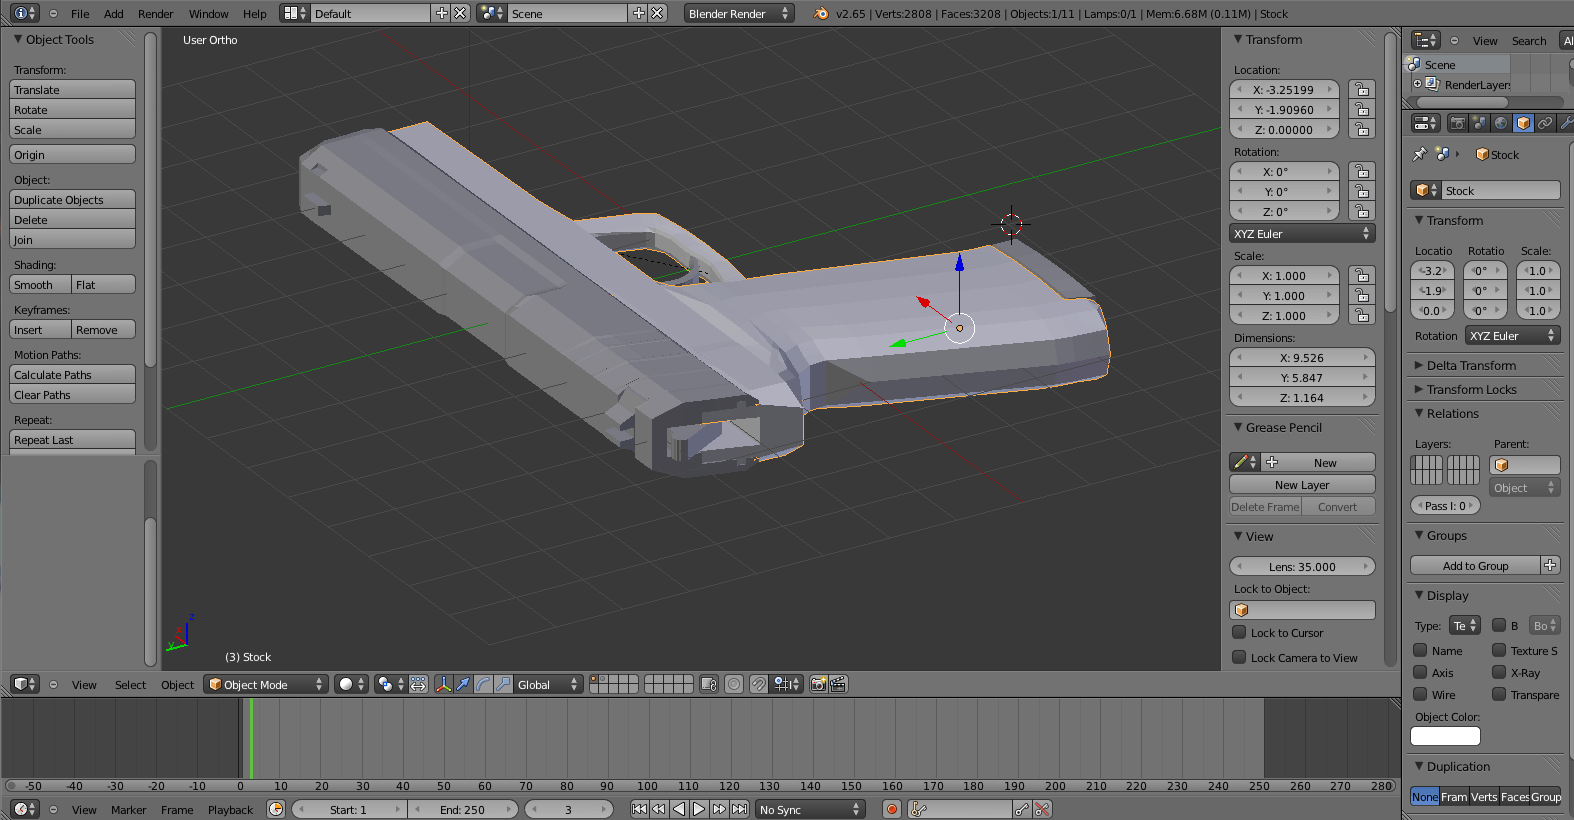This screenshot has width=1574, height=820.
Task: Toggle lock for Rotation Z
Action: tap(1361, 211)
